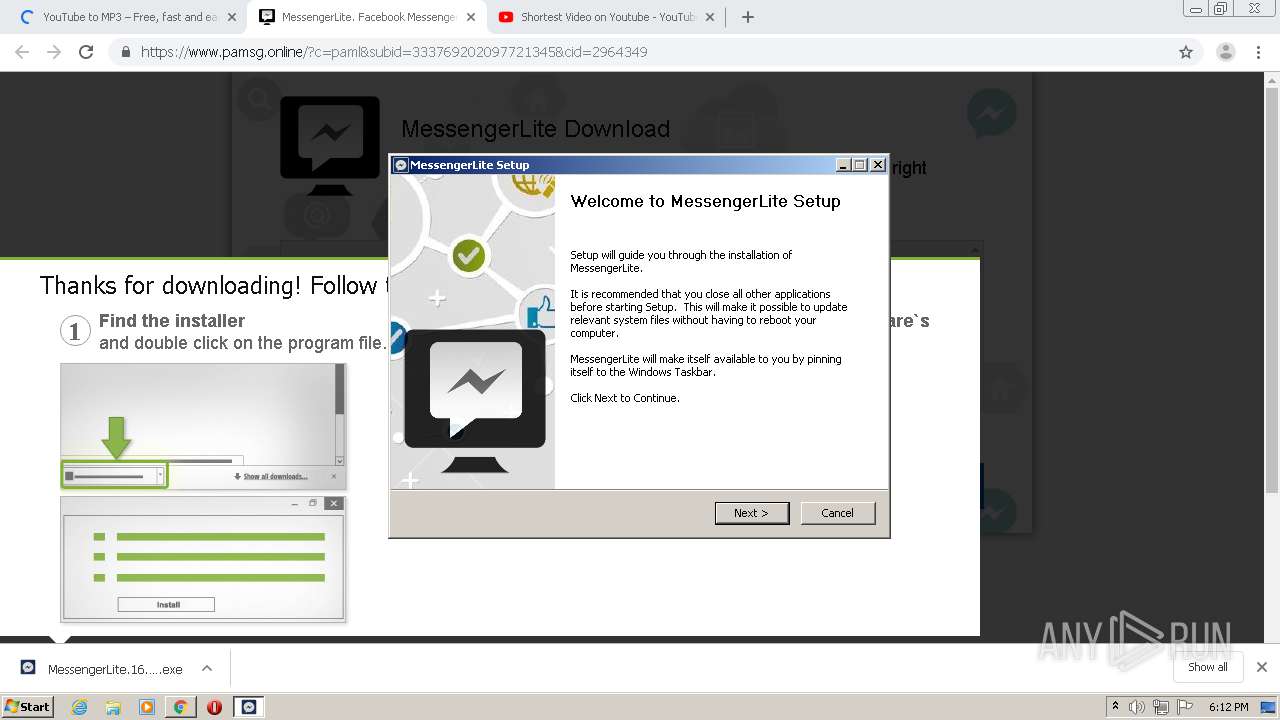
Task: Switch to MessengerLite Facebook Messenger tab
Action: (x=368, y=17)
